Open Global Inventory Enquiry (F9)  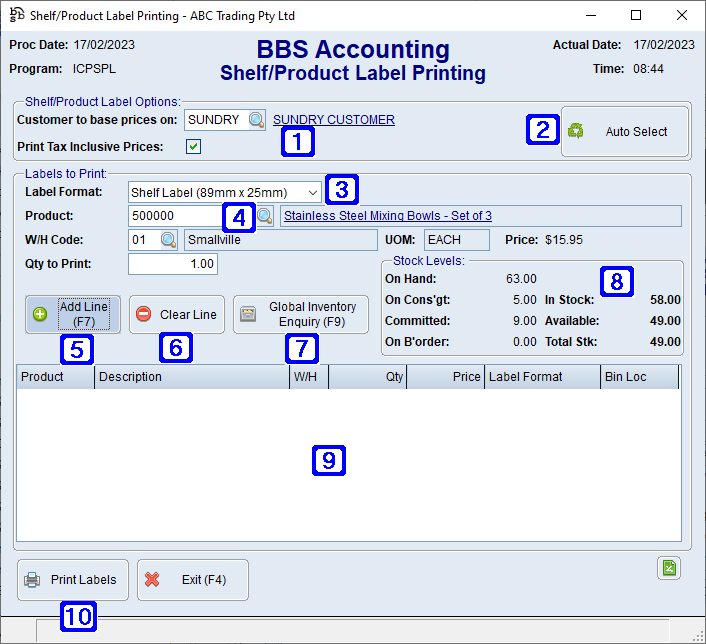(301, 314)
